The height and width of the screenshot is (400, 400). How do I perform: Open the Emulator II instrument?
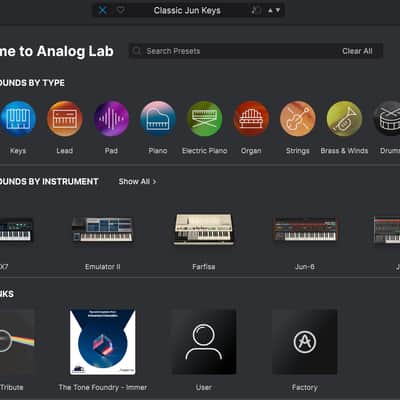pos(103,229)
